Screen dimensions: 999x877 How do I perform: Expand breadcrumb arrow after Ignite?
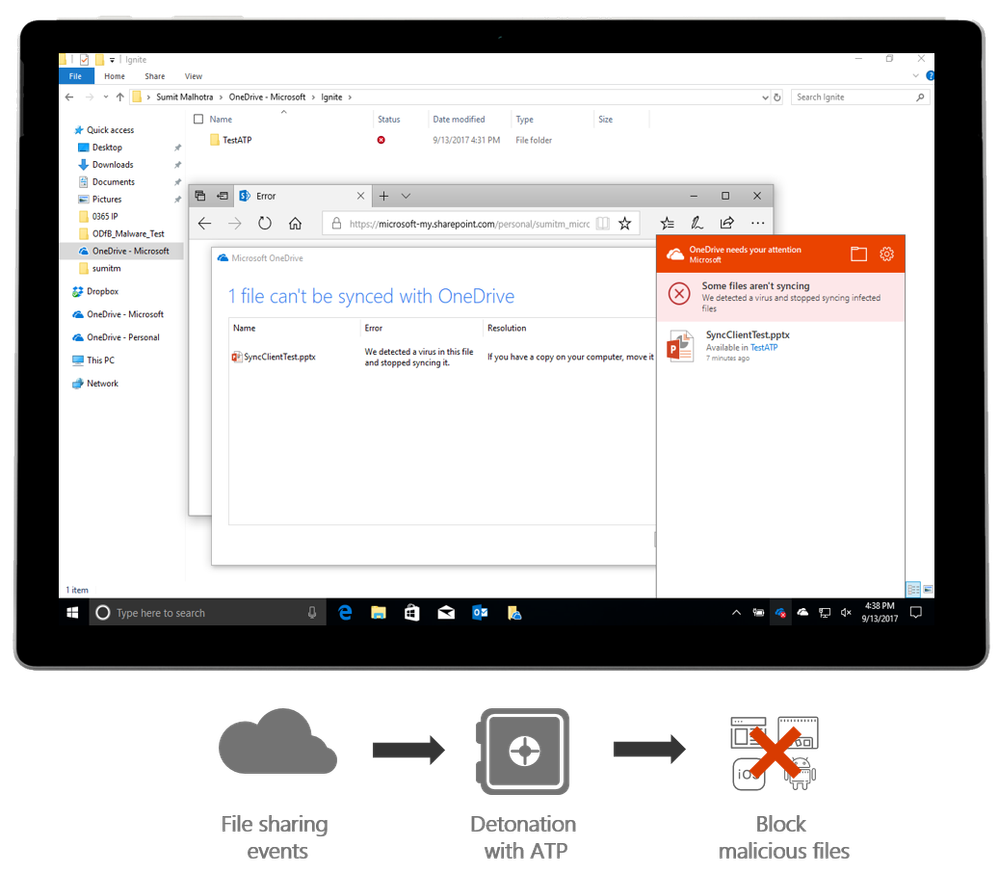[x=350, y=97]
